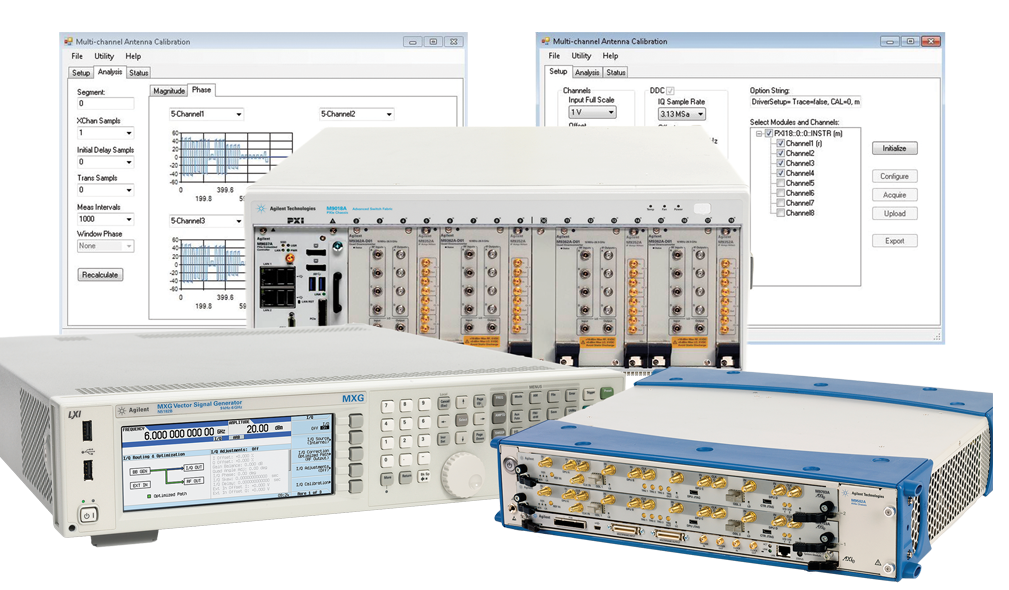Open the Utility menu in the left window
The image size is (1009, 590).
click(x=104, y=56)
